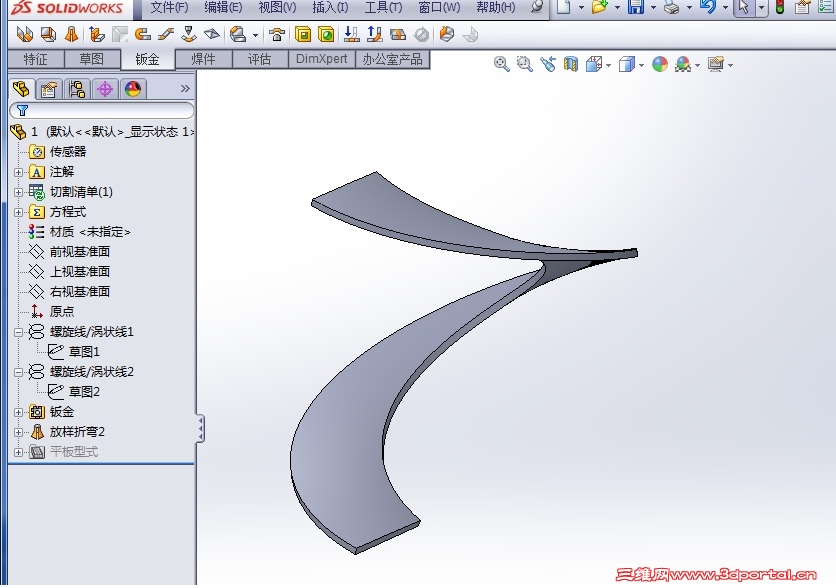The height and width of the screenshot is (588, 836).
Task: Open the 办公室产品 tab
Action: [x=392, y=59]
